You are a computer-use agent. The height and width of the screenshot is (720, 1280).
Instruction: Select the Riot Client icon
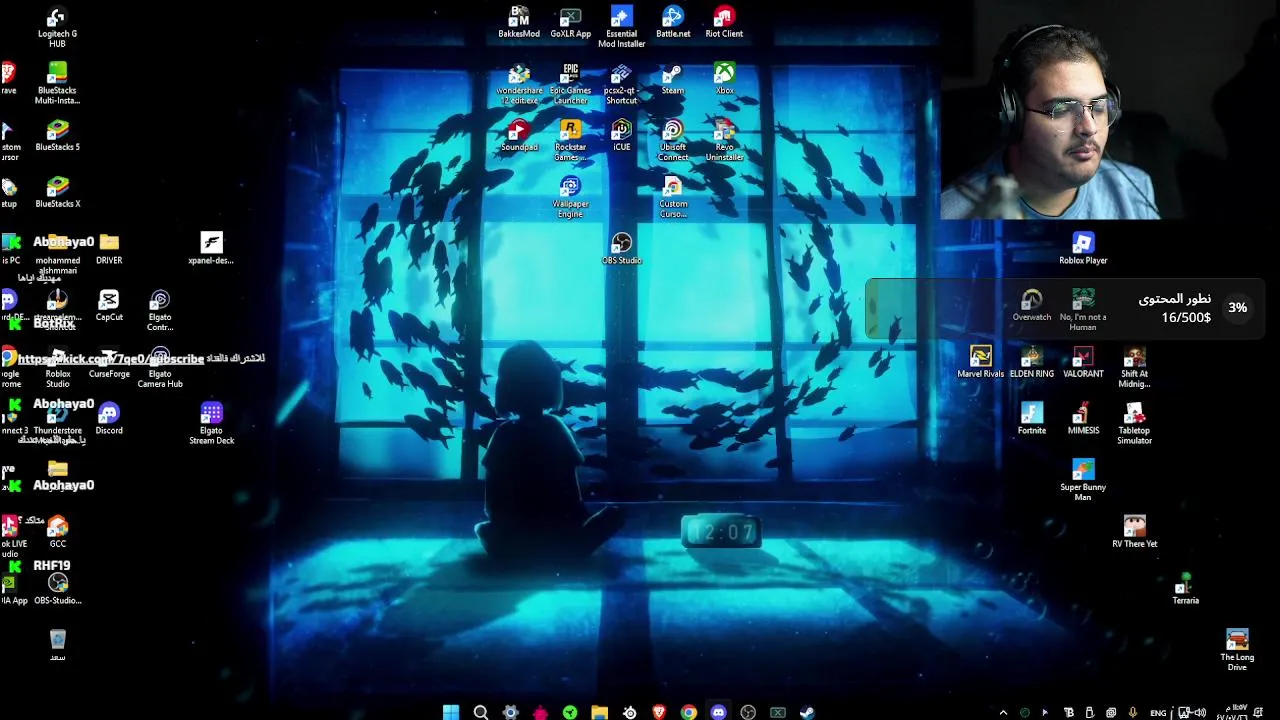[724, 22]
